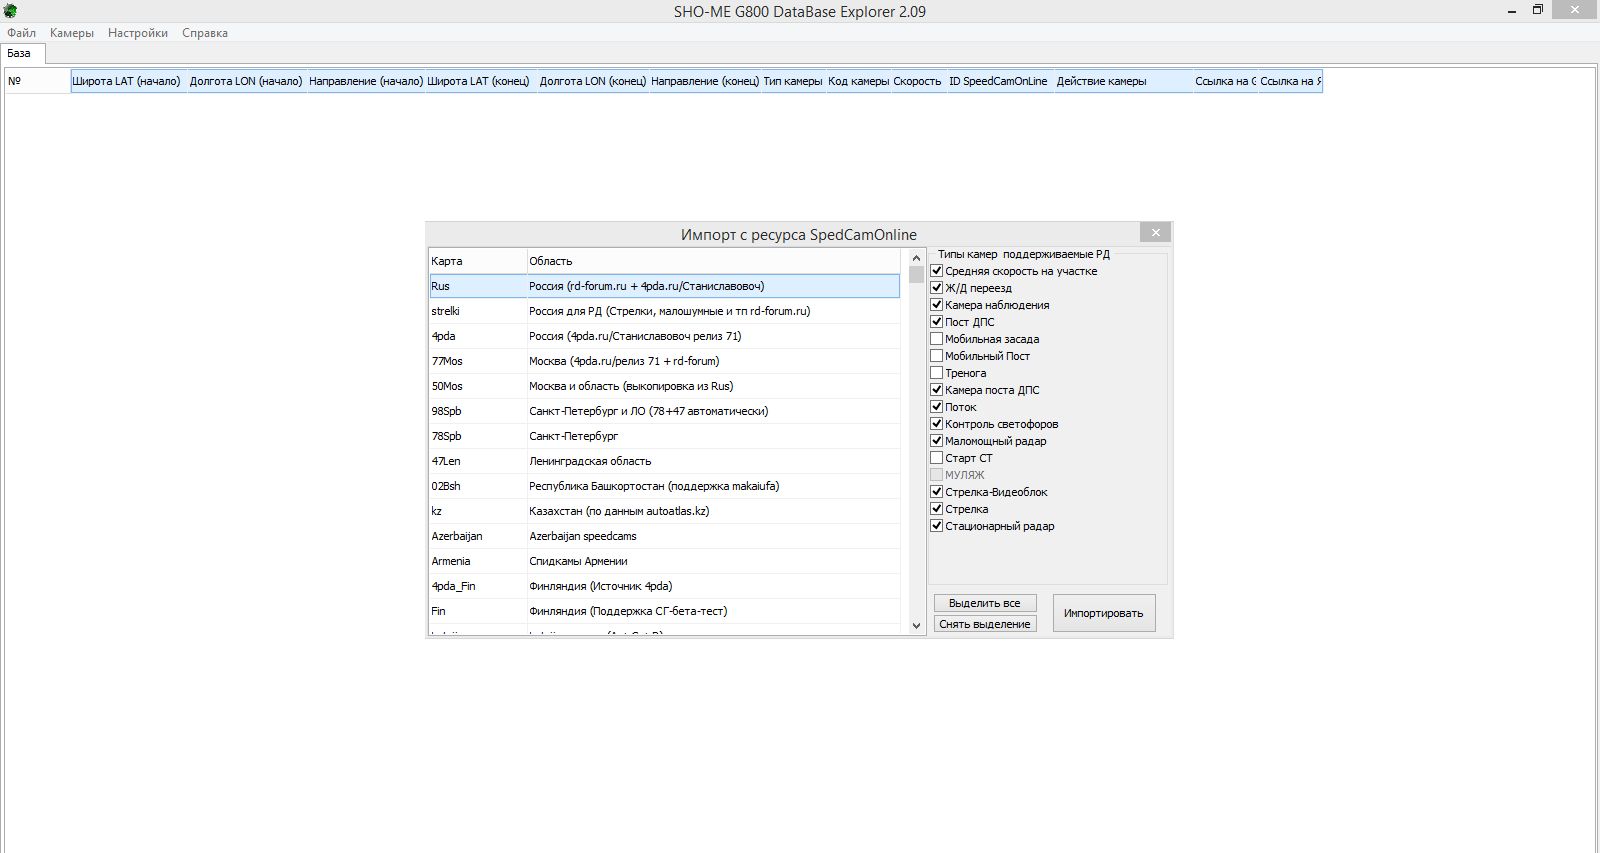The image size is (1600, 853).
Task: Select the 77Mos Москва row
Action: pyautogui.click(x=664, y=361)
